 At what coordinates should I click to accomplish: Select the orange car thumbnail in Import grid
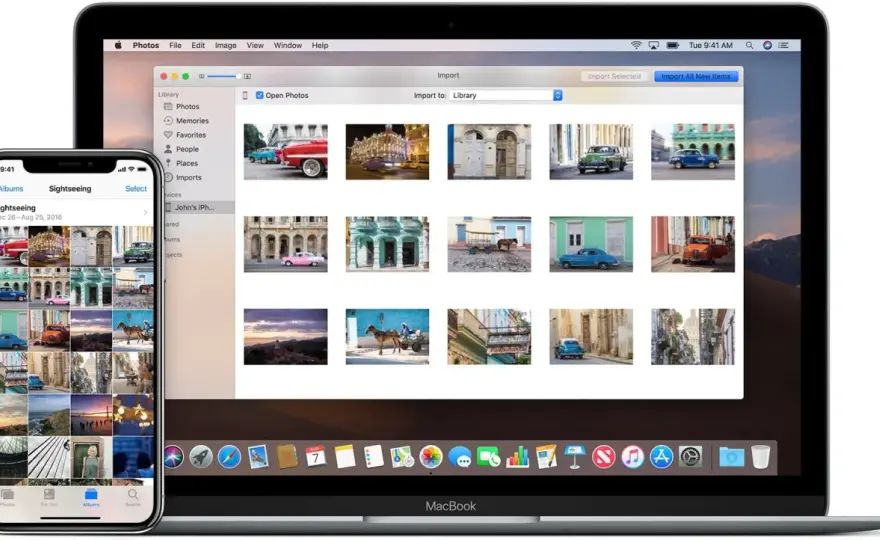click(x=693, y=244)
